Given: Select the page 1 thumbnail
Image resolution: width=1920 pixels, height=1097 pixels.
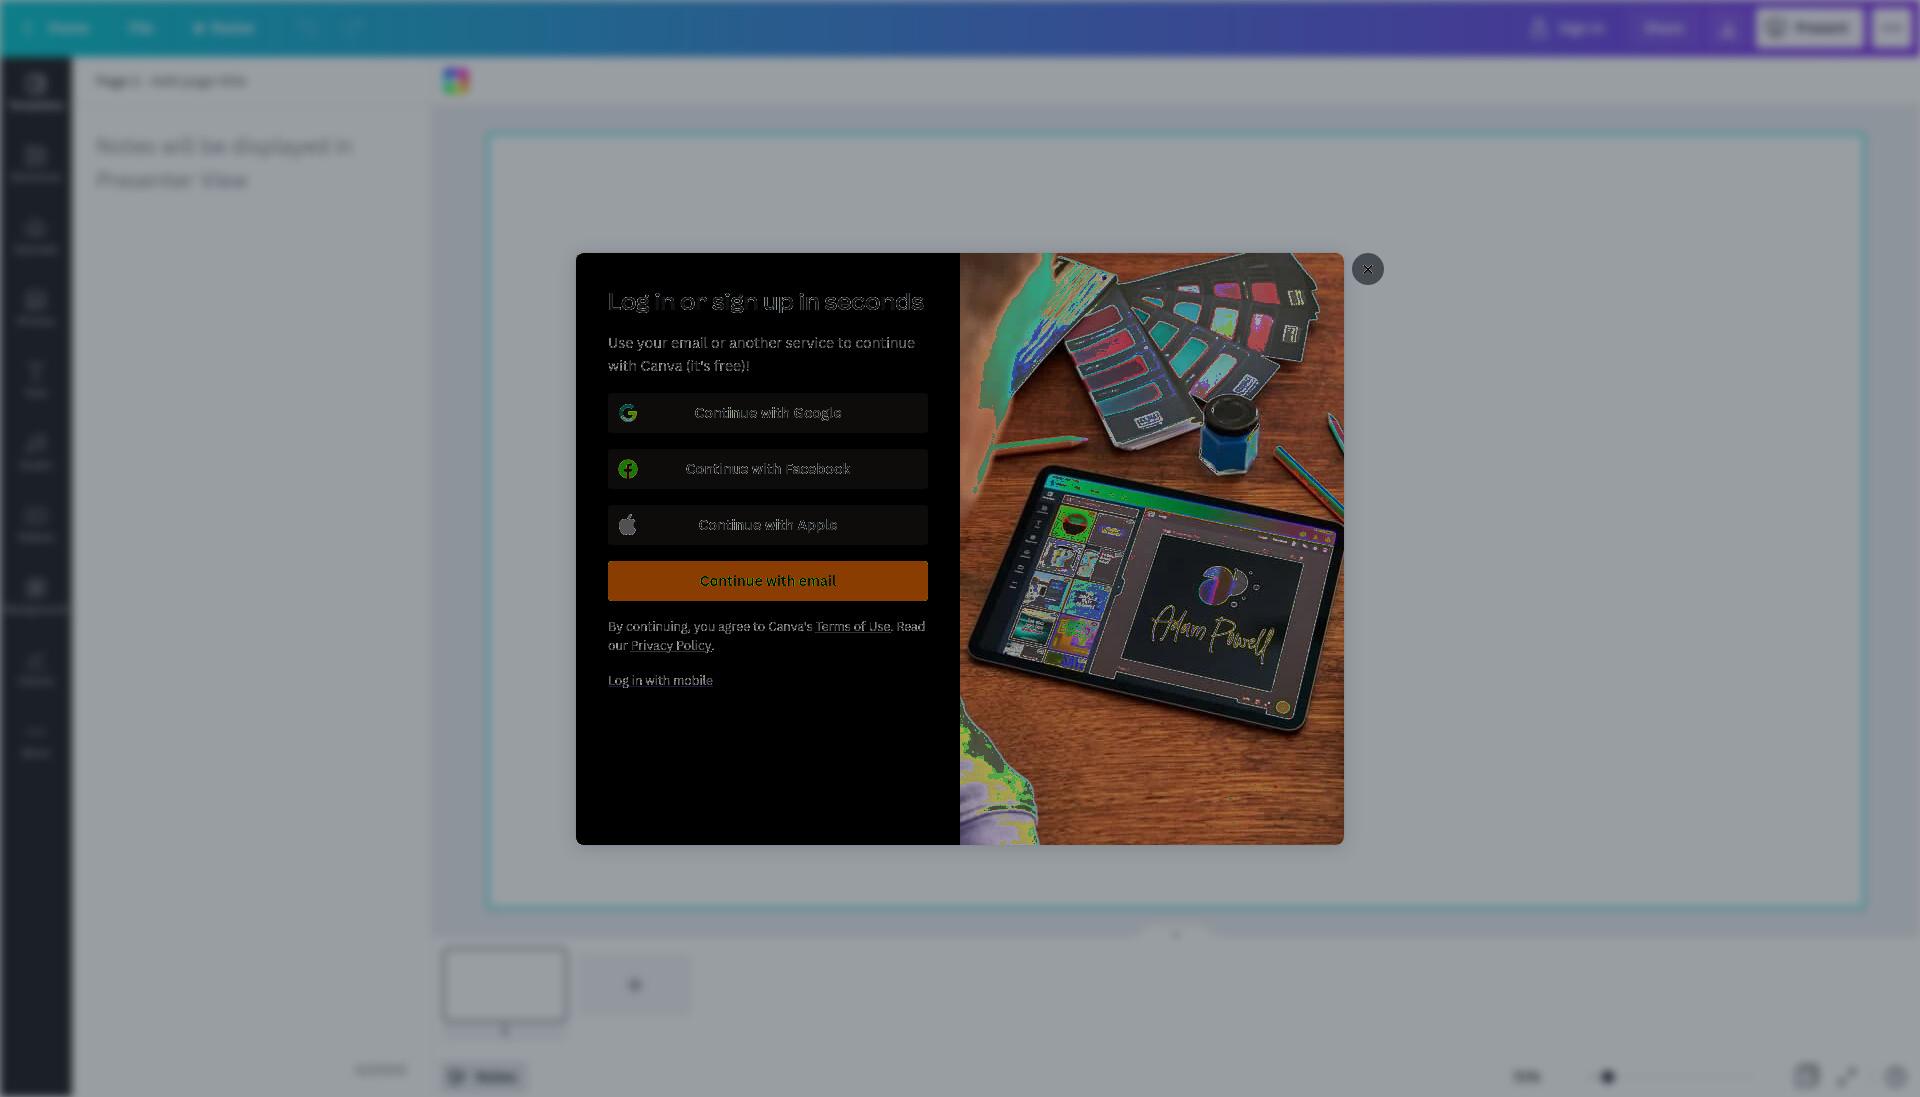Looking at the screenshot, I should [505, 985].
